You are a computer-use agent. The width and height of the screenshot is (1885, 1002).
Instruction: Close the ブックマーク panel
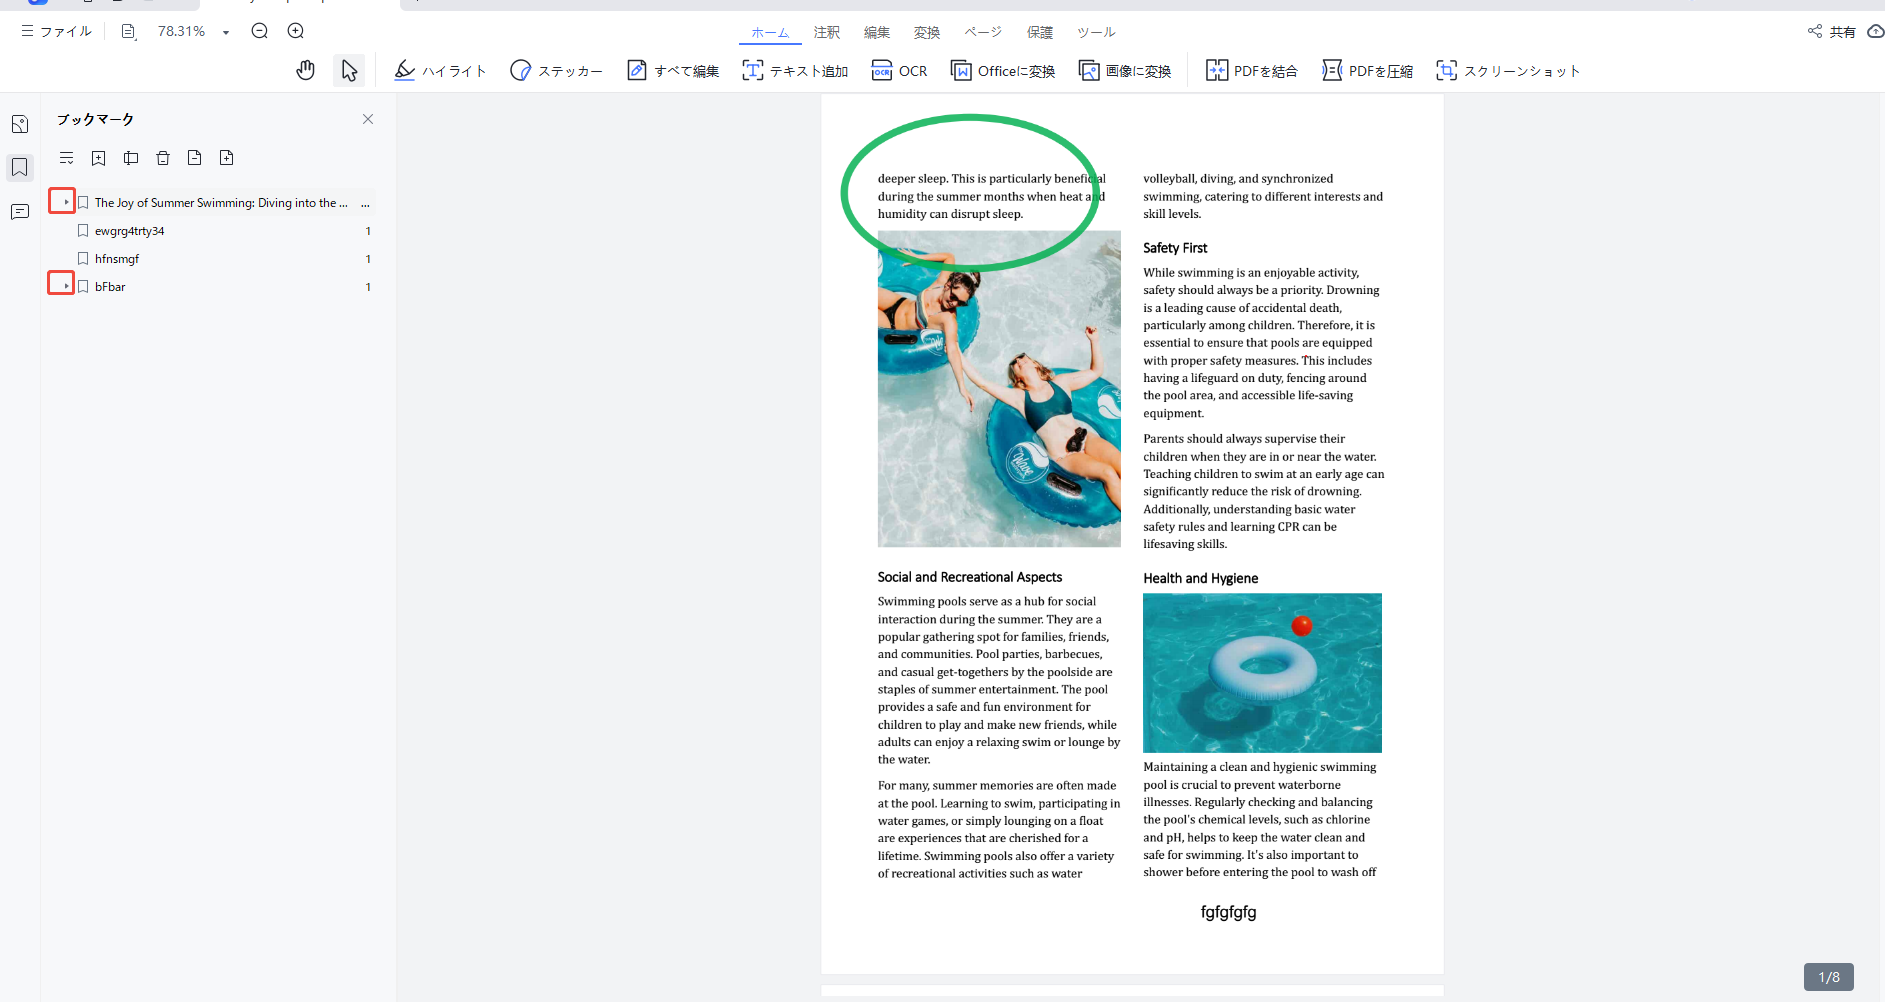(368, 119)
